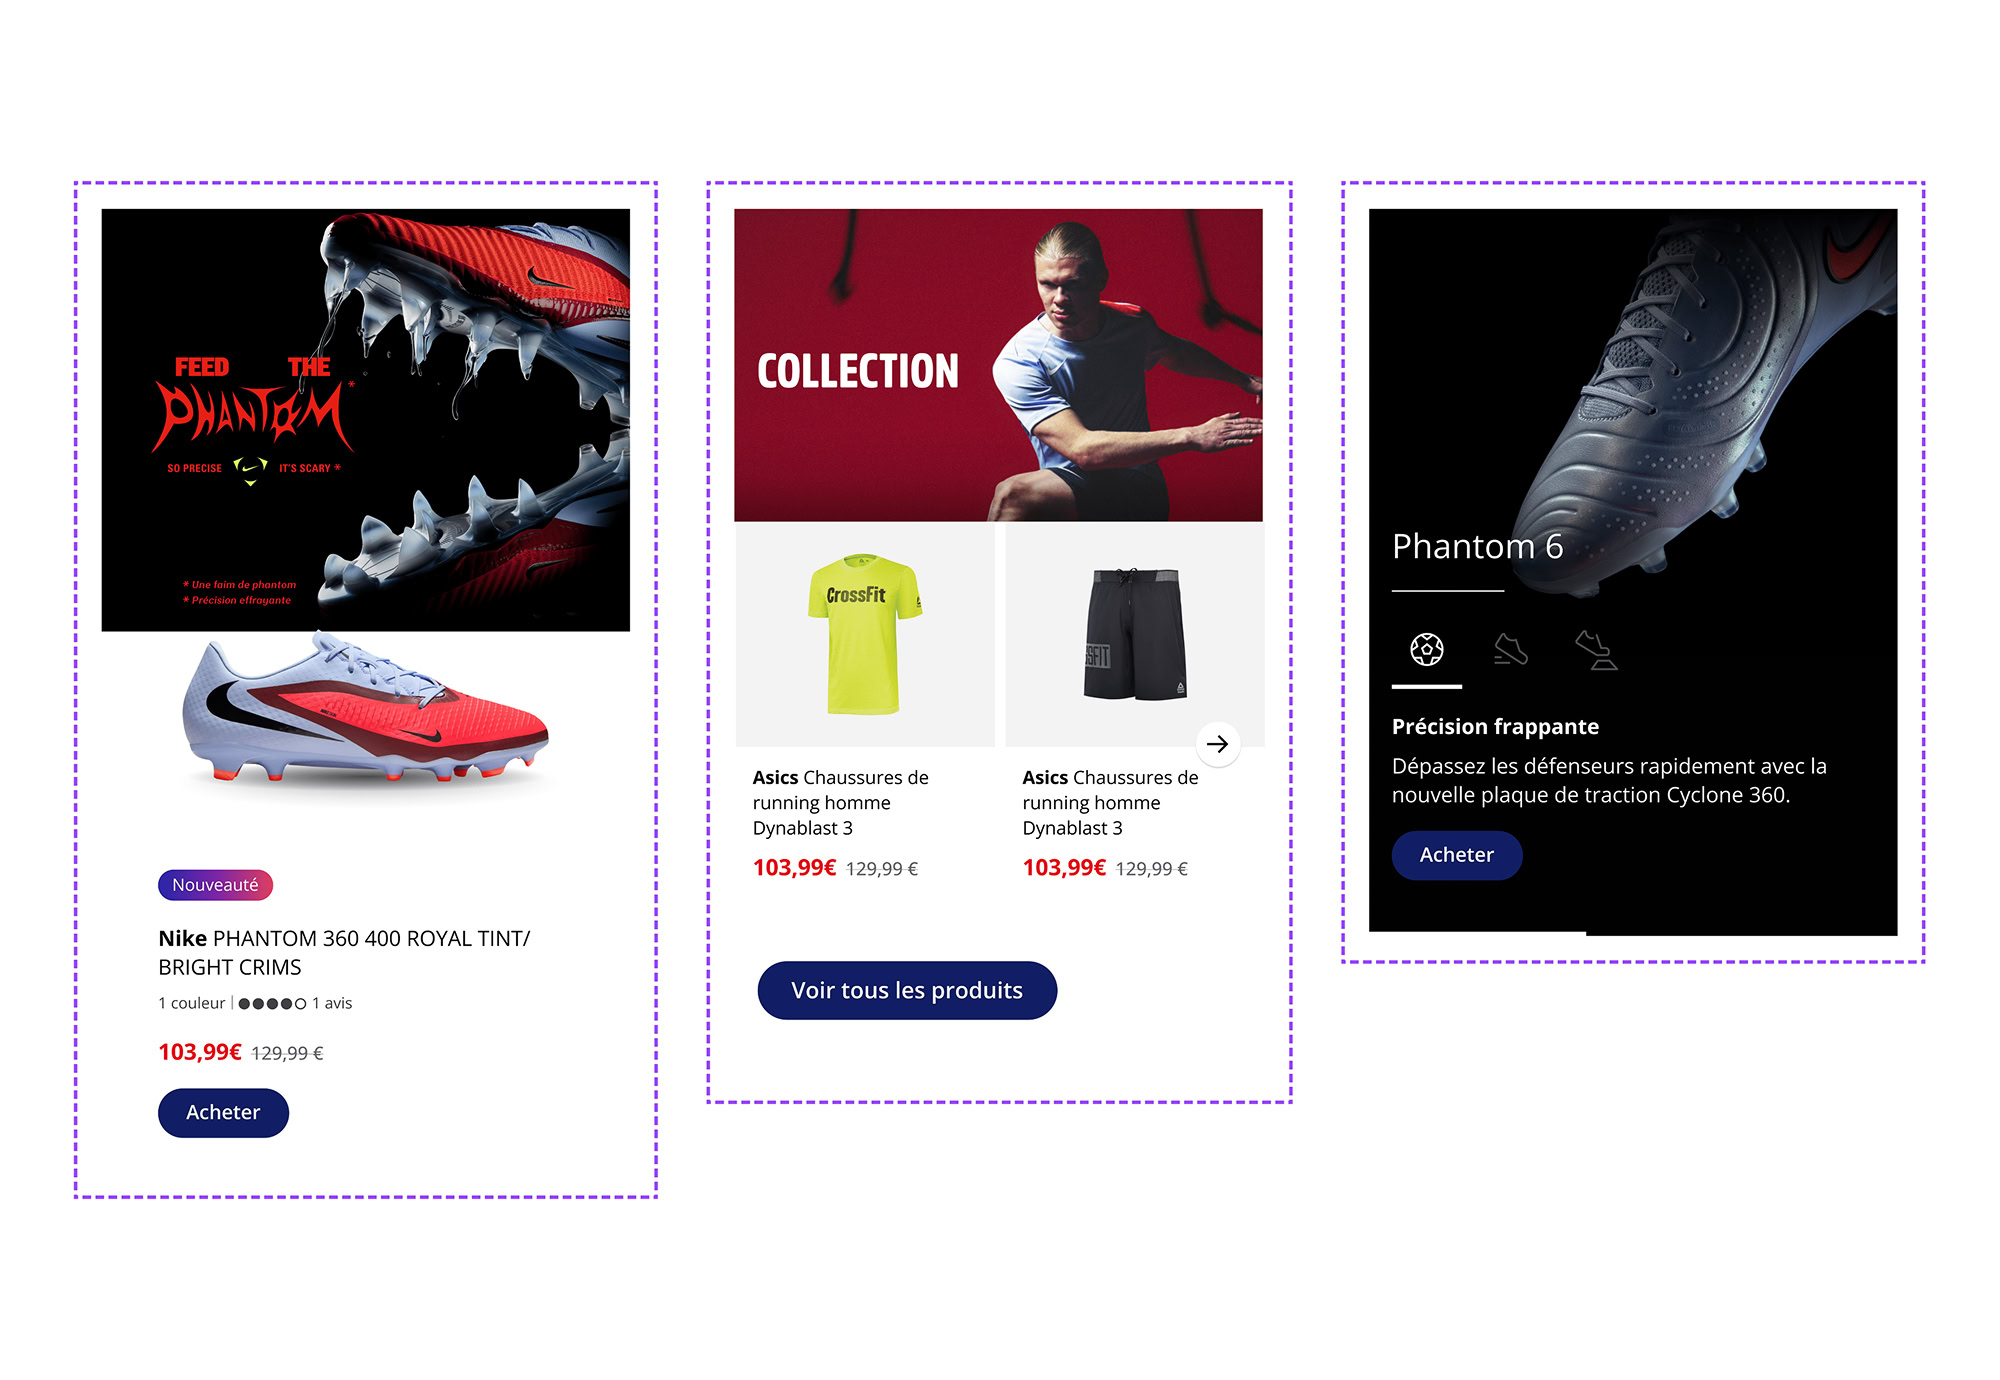Click Voir tous les produits button
Image resolution: width=2000 pixels, height=1380 pixels.
[x=907, y=991]
